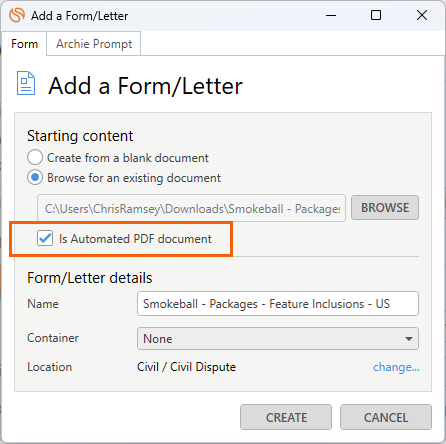
Task: Maximize the Add a Form/Letter dialog
Action: [x=376, y=15]
